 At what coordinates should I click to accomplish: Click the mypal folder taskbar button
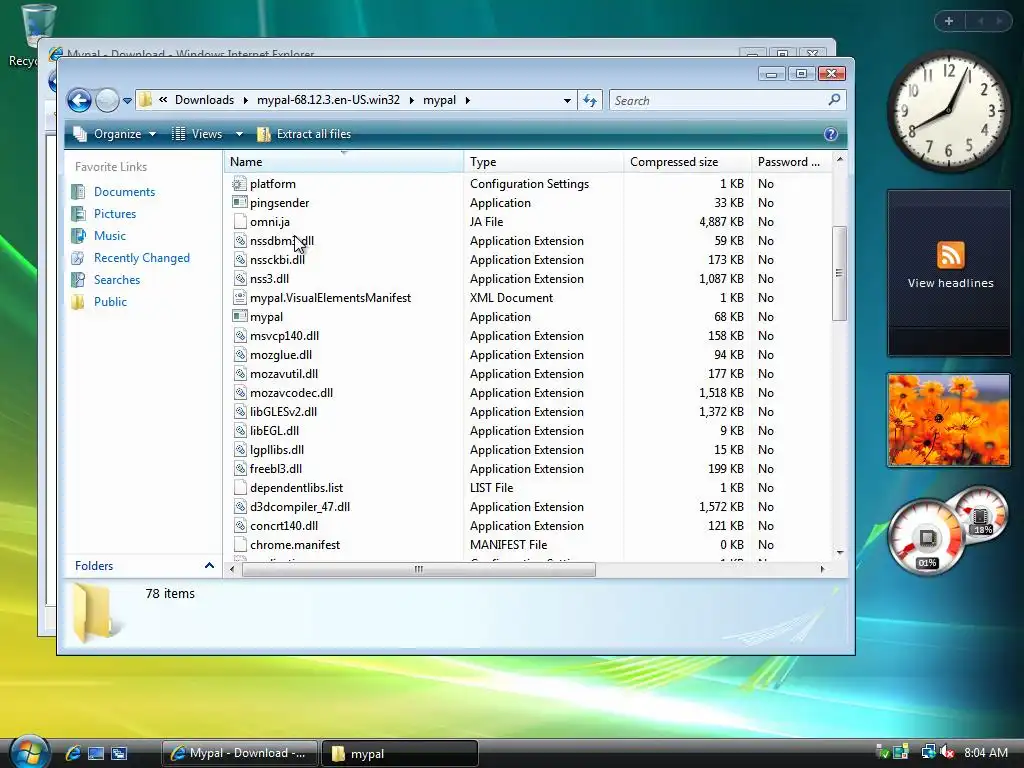pyautogui.click(x=400, y=753)
